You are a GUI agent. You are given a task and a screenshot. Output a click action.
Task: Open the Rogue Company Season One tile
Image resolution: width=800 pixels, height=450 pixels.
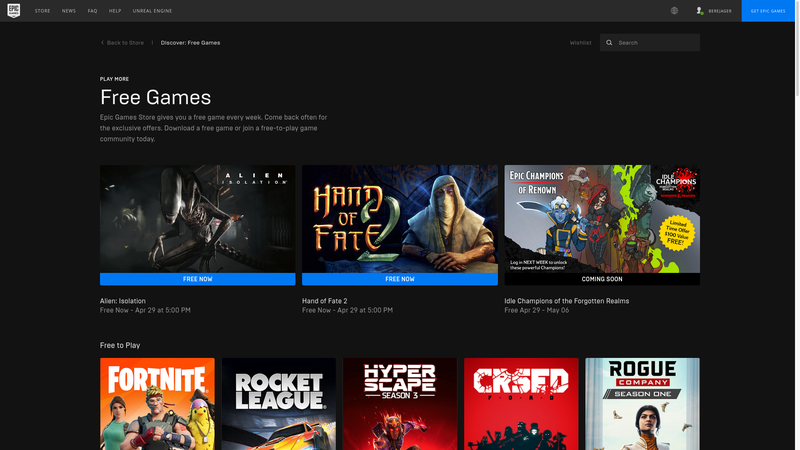pos(642,404)
